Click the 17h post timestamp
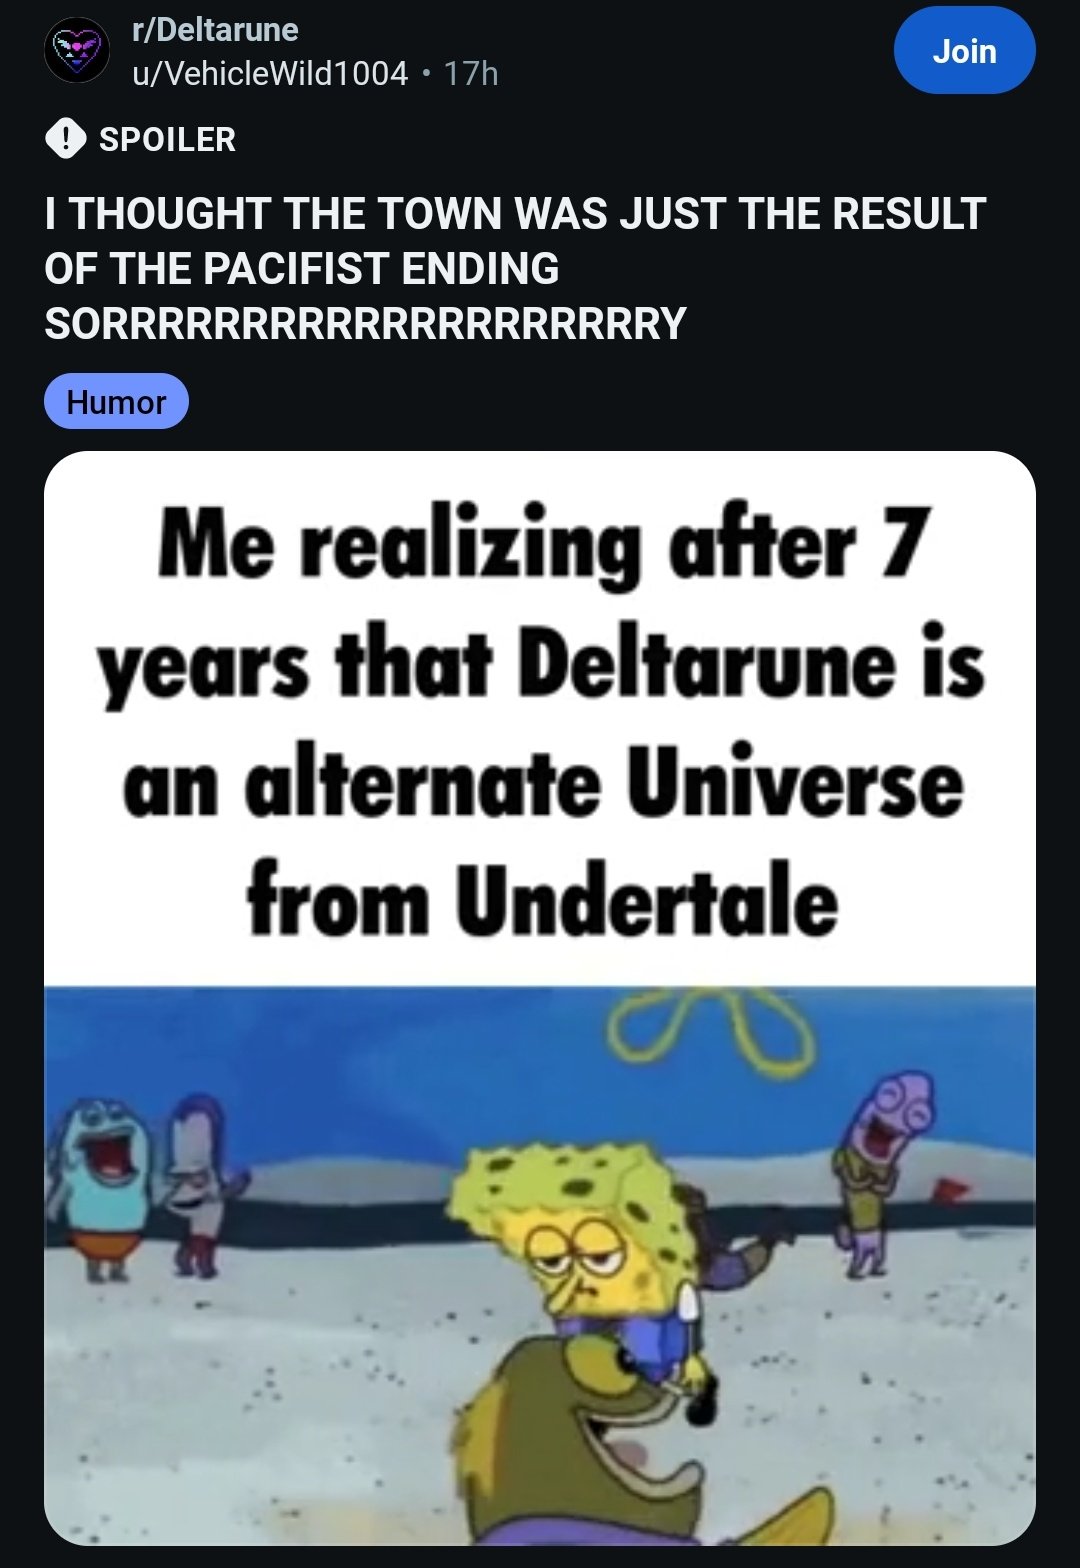The height and width of the screenshot is (1568, 1080). pos(471,73)
